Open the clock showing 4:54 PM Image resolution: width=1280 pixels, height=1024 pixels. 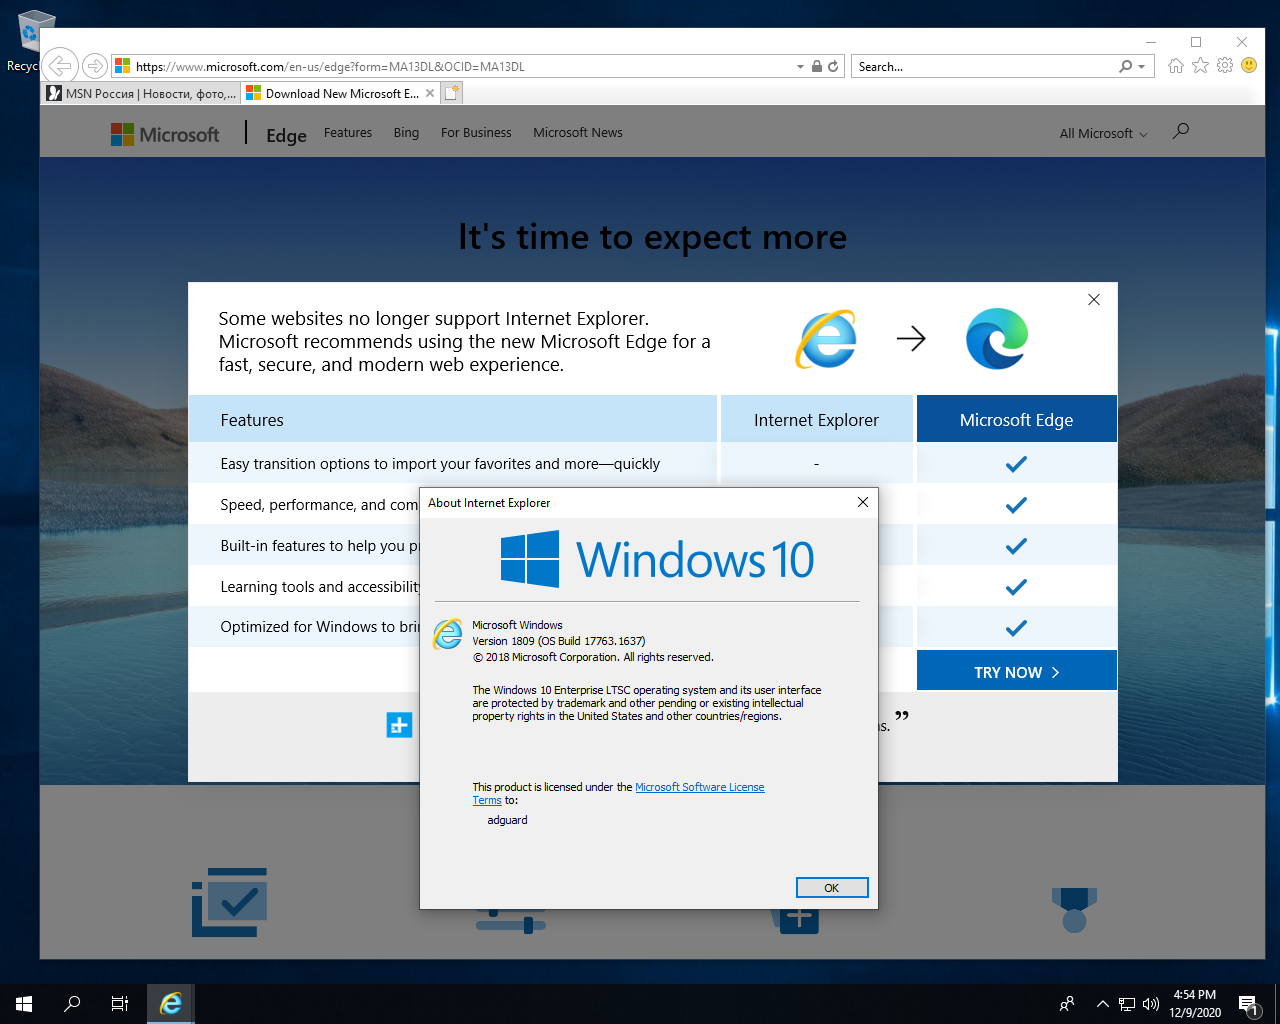tap(1195, 1004)
